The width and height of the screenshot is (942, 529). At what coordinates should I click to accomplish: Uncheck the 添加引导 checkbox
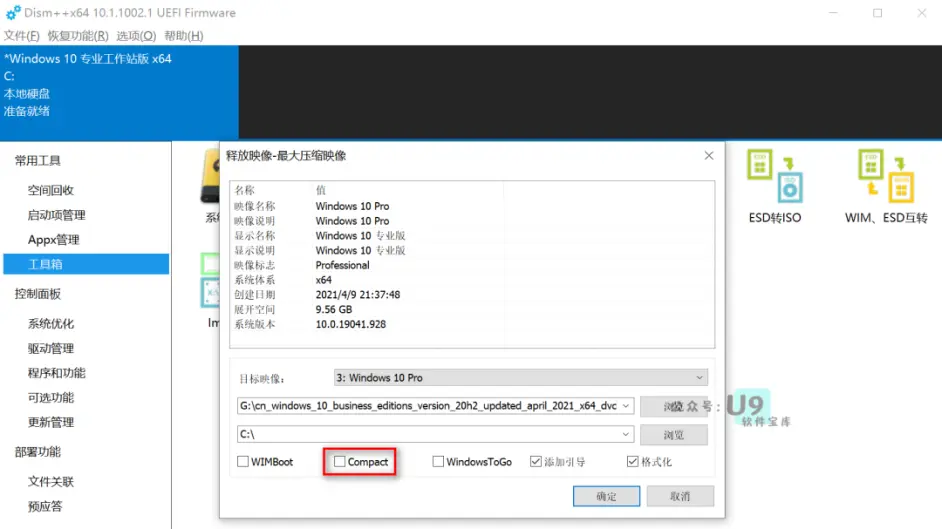coord(535,461)
